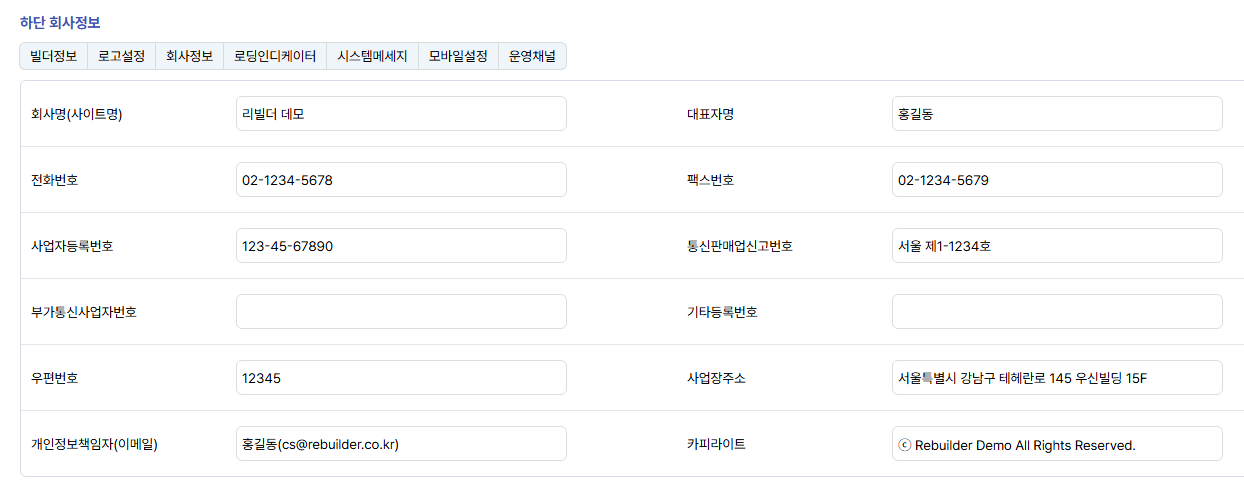Open the 로고설정 tab
Screen dimensions: 1244x488
121,57
